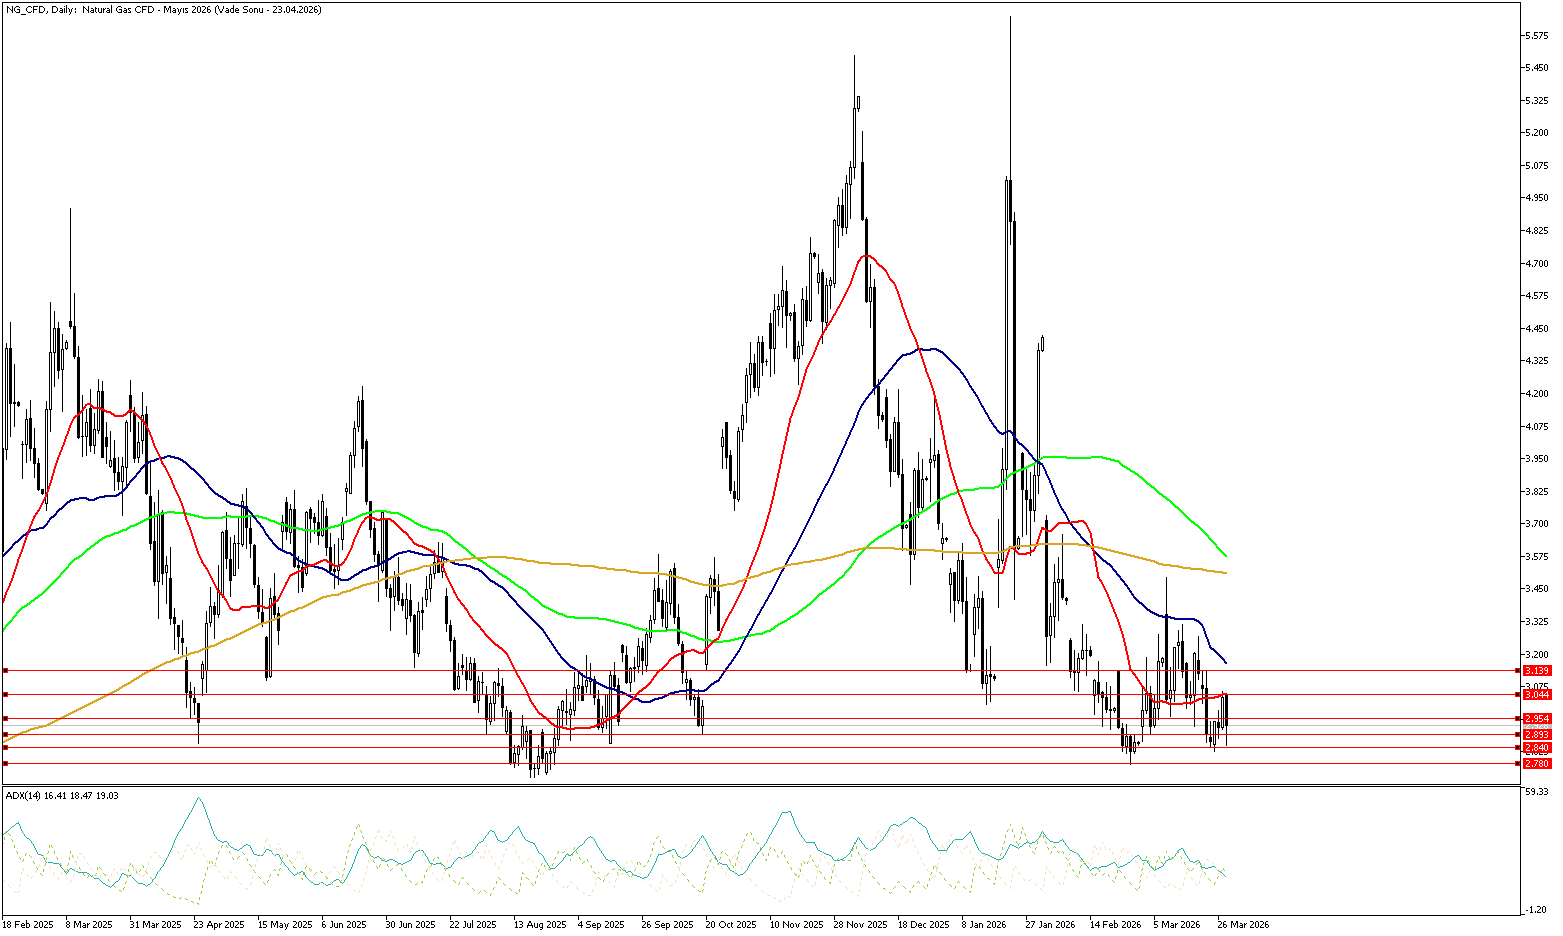This screenshot has height=936, width=1563.
Task: Click the 30 Jun 2025 date label
Action: tap(410, 925)
